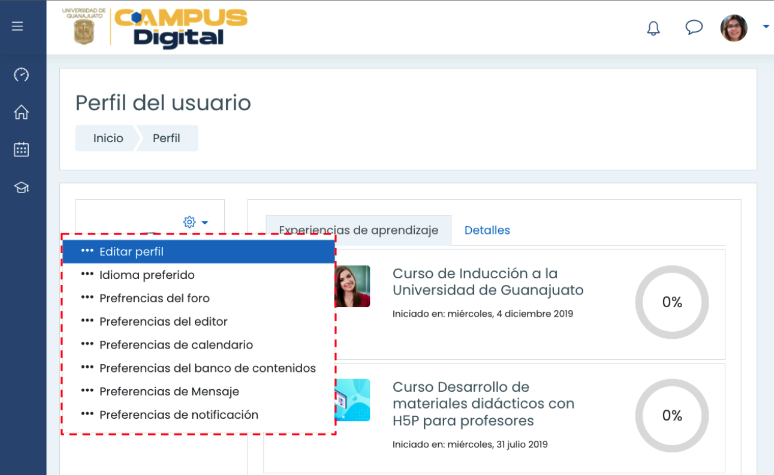Screen dimensions: 774x475
Task: Open Preferencias del banco de contenidos
Action: tap(198, 368)
